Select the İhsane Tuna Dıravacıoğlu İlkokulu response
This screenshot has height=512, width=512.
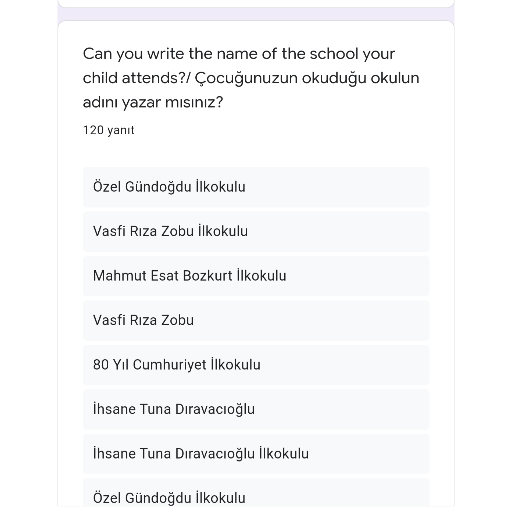(256, 454)
